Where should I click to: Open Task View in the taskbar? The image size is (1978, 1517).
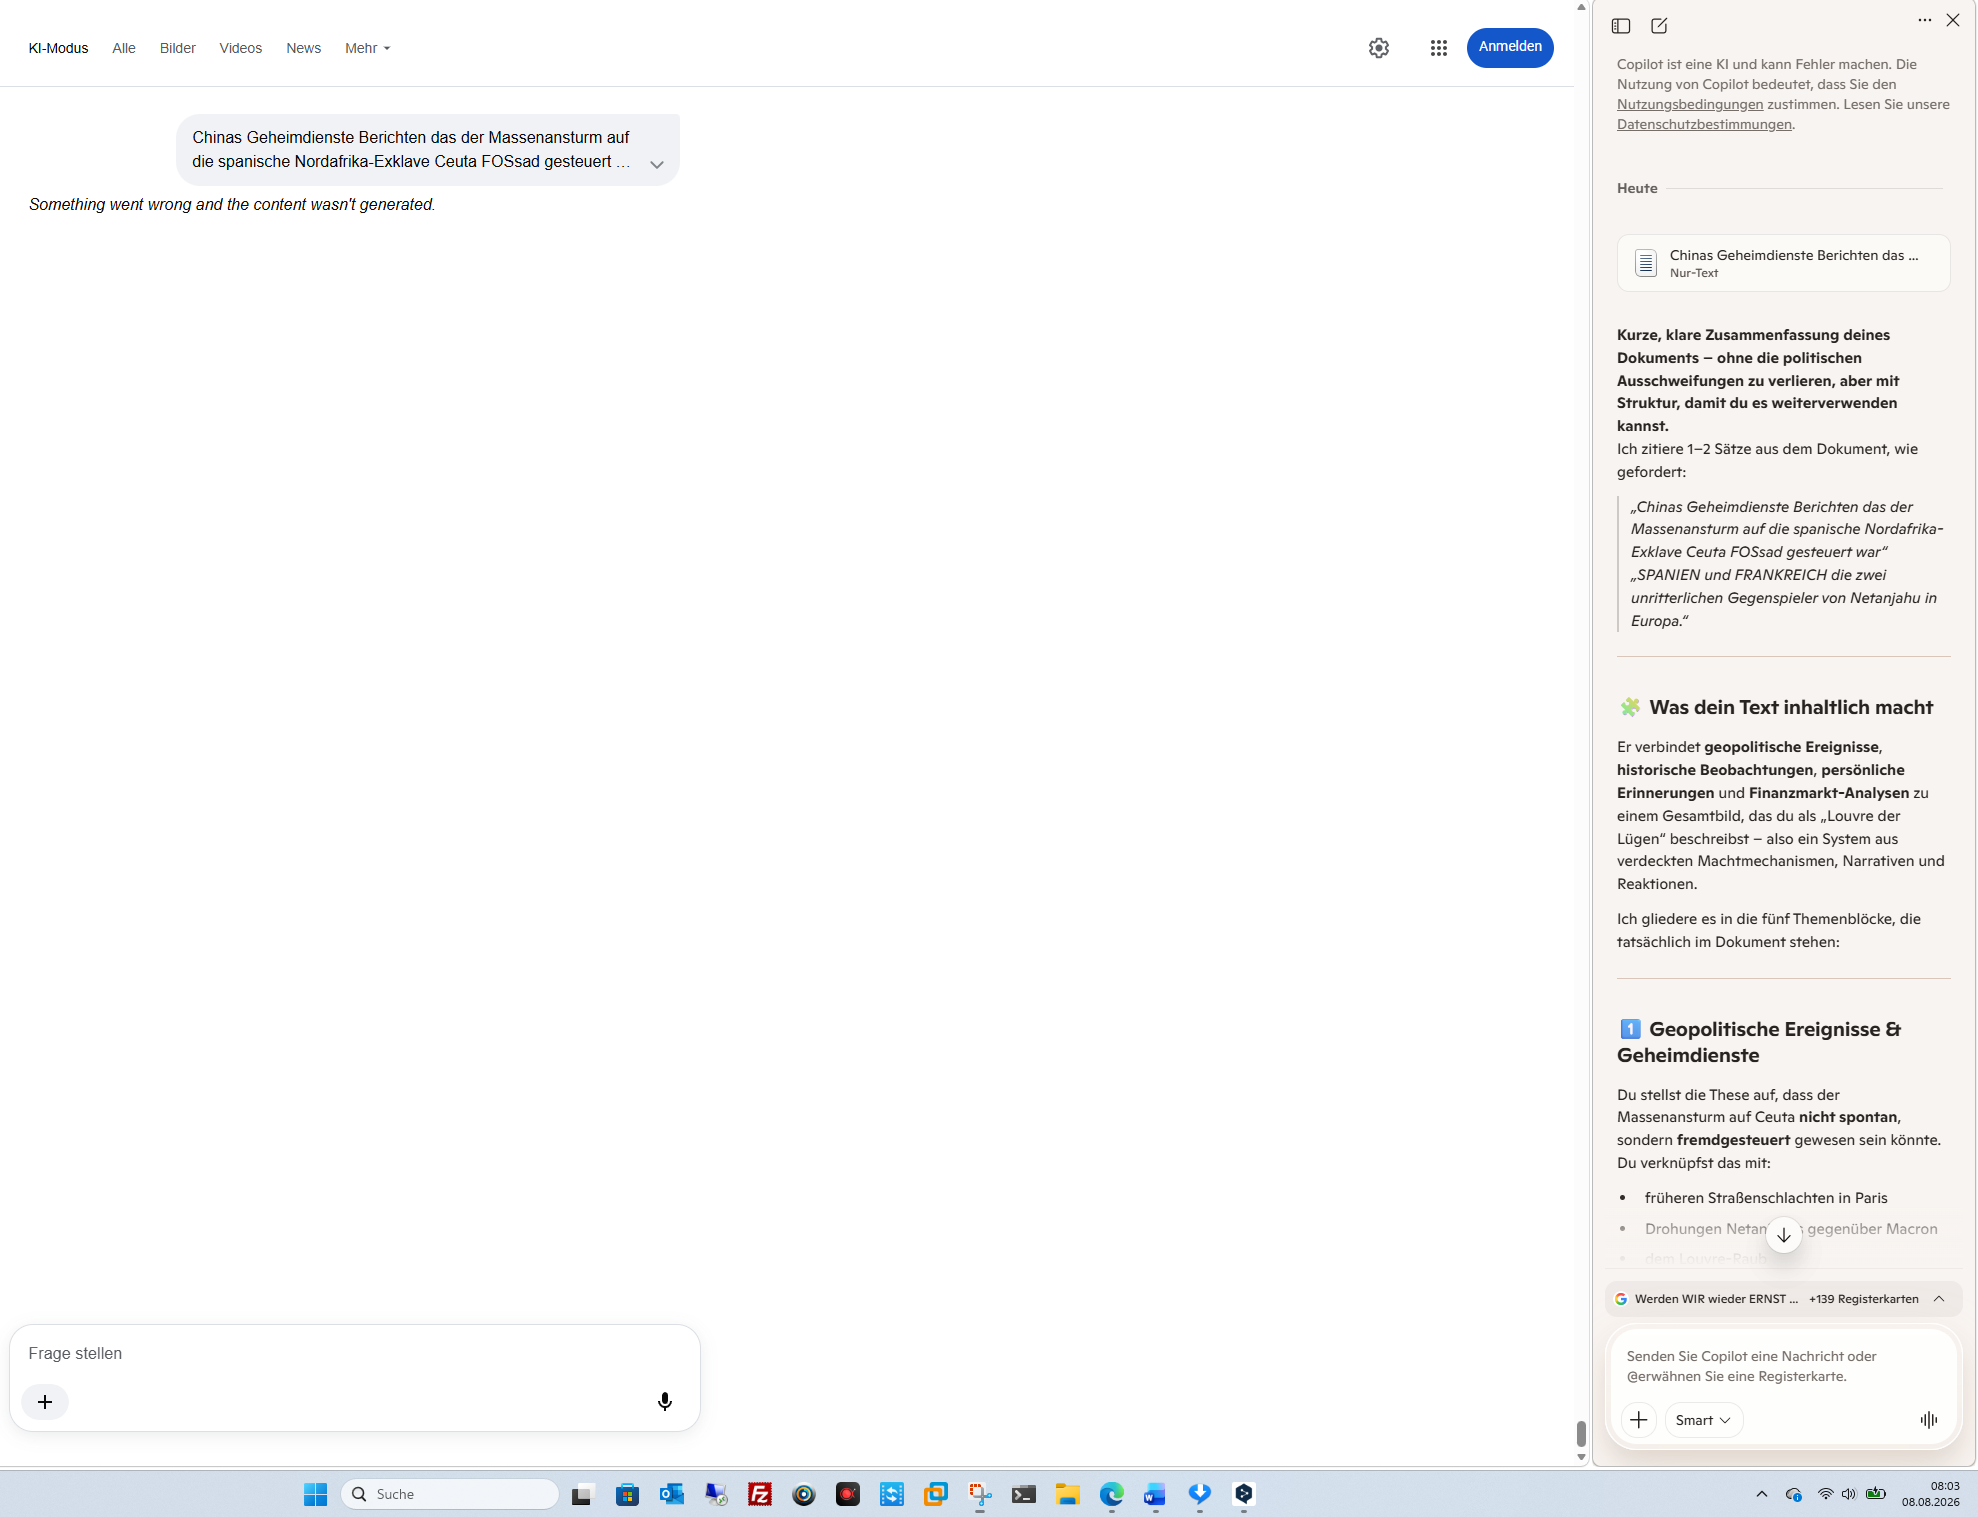pos(582,1494)
